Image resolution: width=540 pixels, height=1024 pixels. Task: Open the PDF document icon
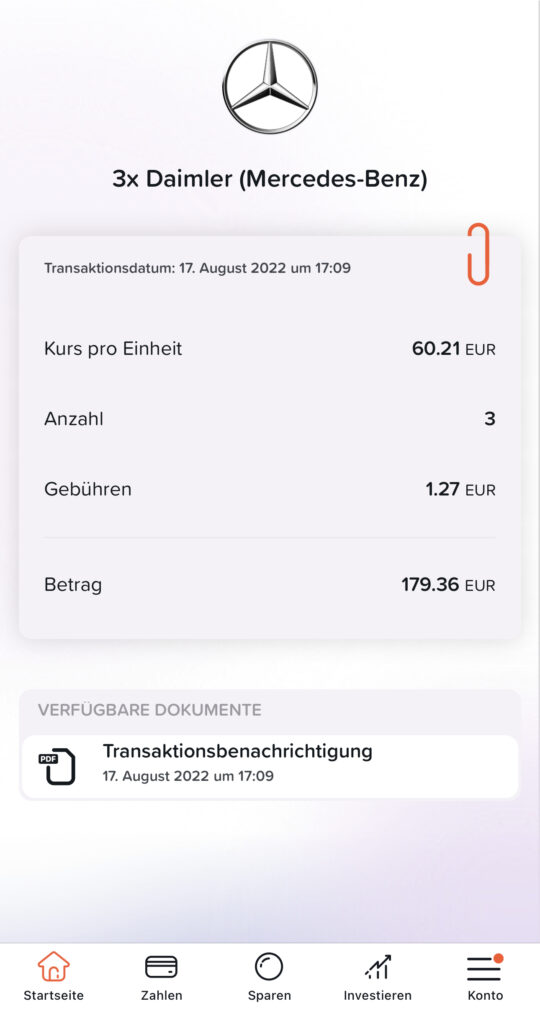point(56,766)
